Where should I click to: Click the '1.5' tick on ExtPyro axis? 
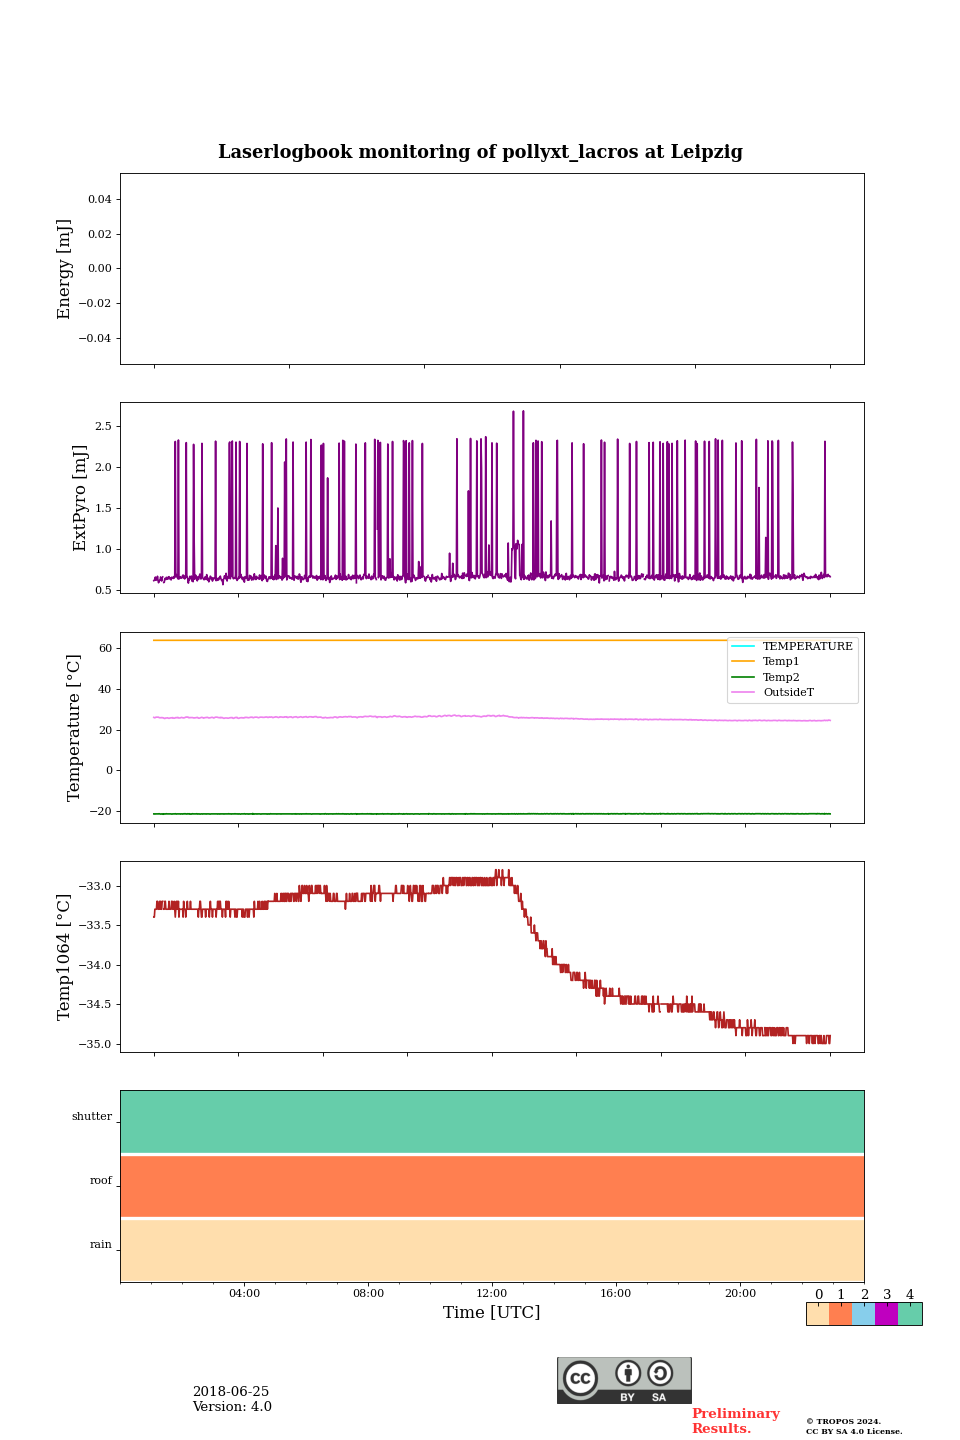point(103,508)
